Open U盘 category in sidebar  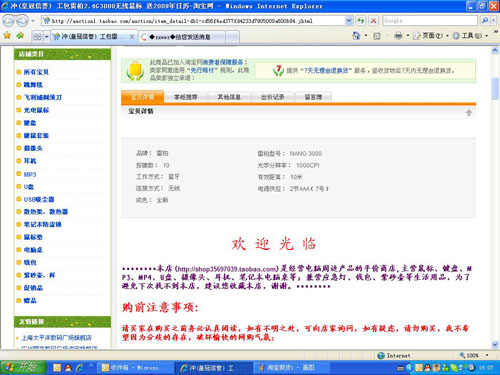pos(29,187)
